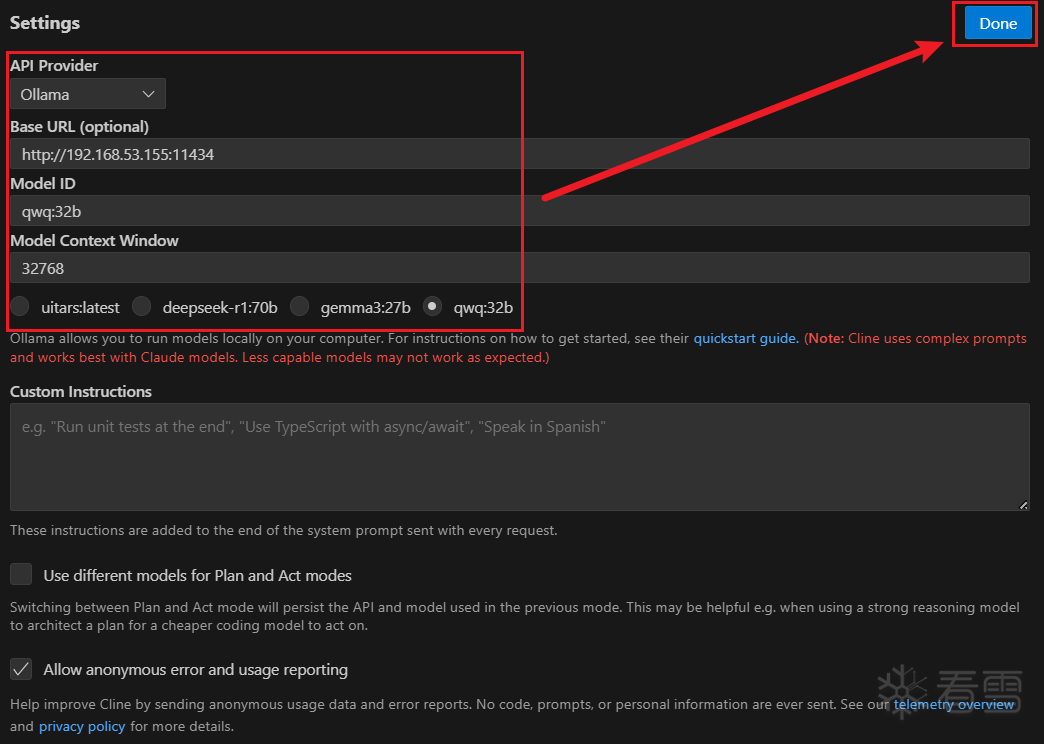Select the qwq:32b radio button
This screenshot has height=744, width=1044.
tap(433, 306)
